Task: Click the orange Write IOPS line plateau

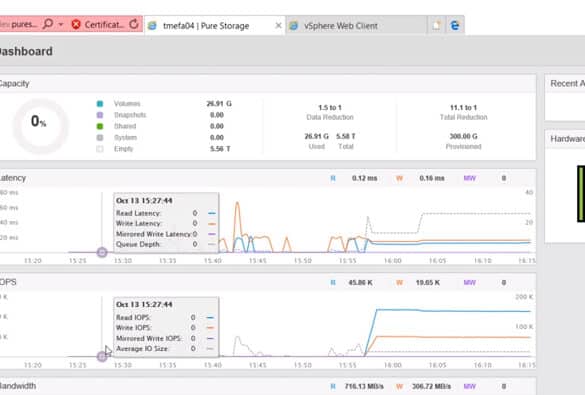Action: point(453,337)
